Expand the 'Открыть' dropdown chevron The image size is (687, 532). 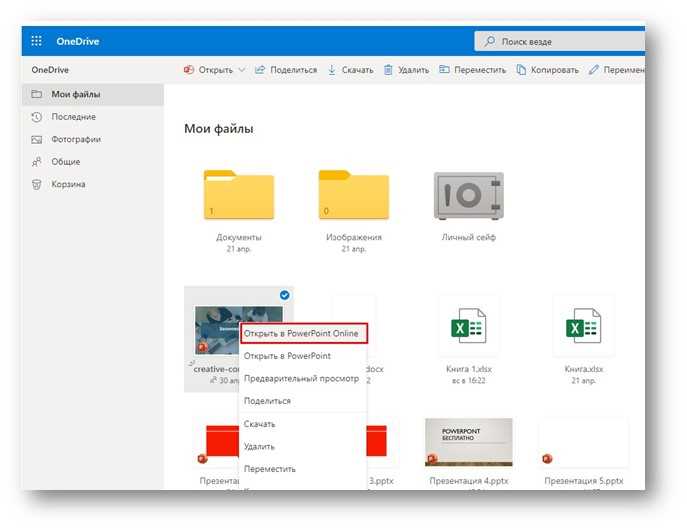(242, 70)
